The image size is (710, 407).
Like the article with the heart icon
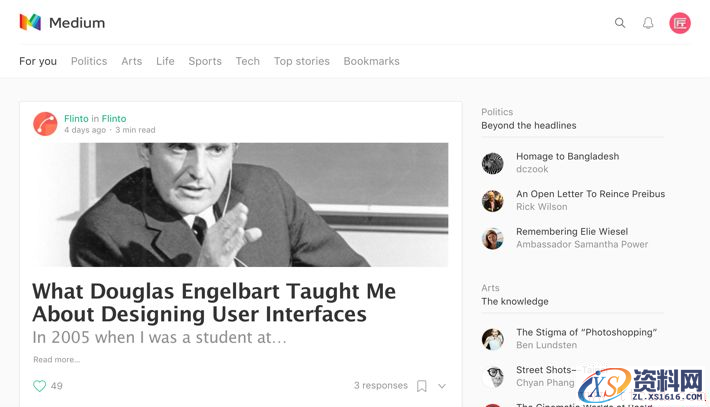pos(40,386)
